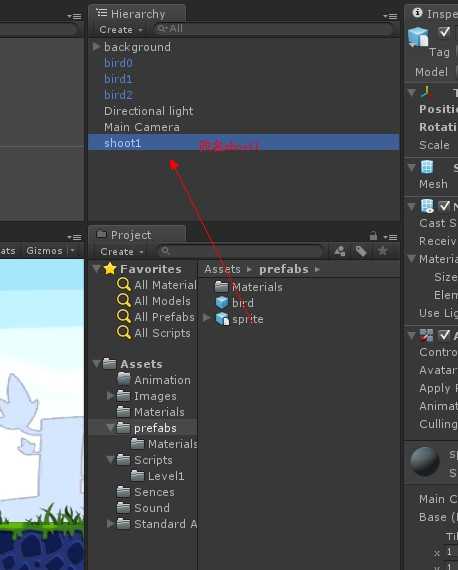Image resolution: width=458 pixels, height=570 pixels.
Task: Click All Scripts search icon
Action: [124, 332]
